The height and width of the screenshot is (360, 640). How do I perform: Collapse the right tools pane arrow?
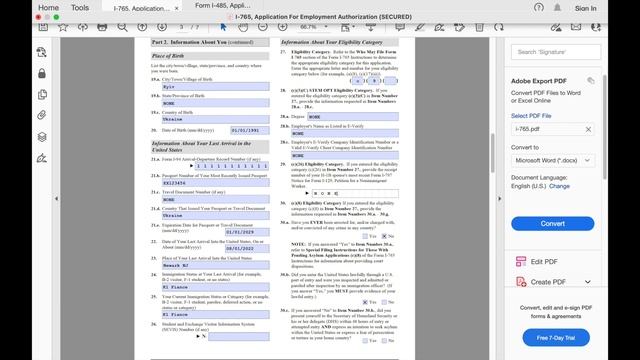click(x=500, y=199)
